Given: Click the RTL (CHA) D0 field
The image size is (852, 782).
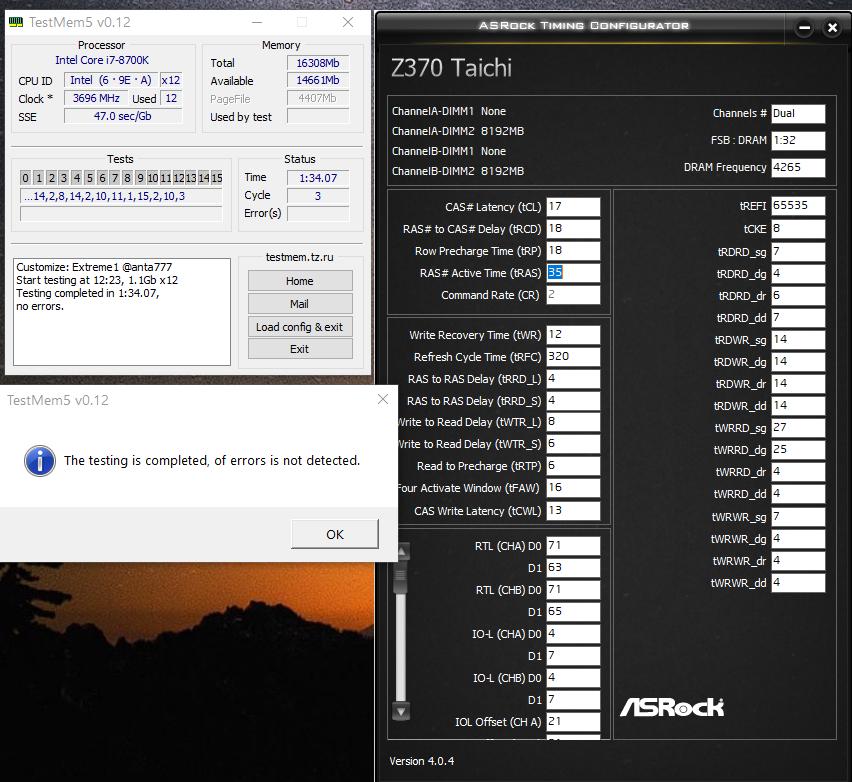Looking at the screenshot, I should pyautogui.click(x=573, y=546).
